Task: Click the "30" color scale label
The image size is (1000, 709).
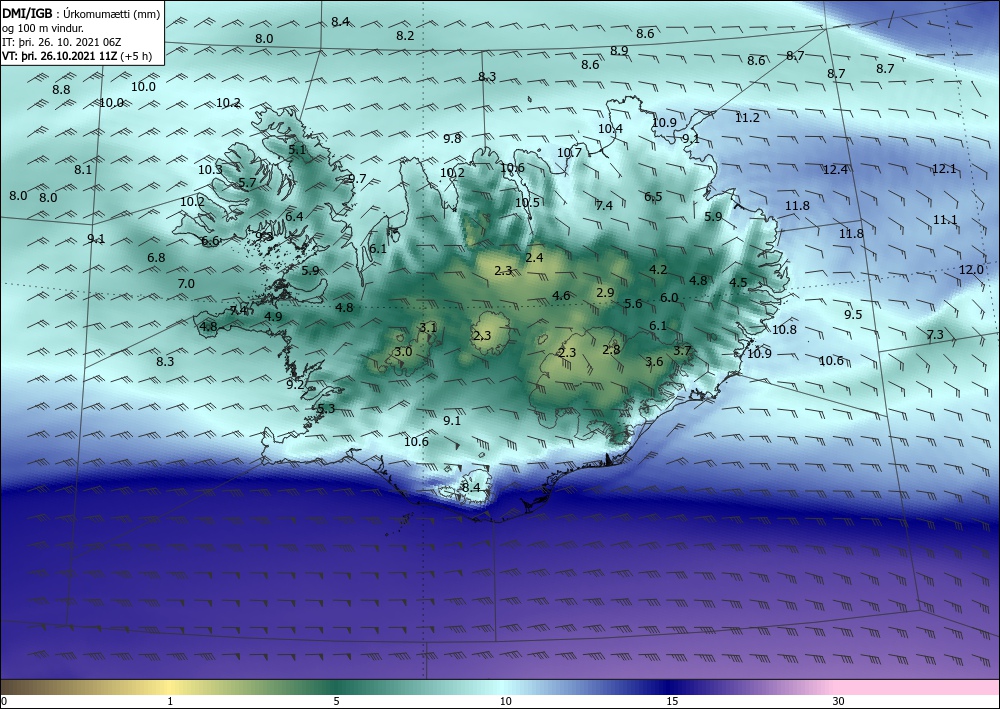Action: click(x=839, y=702)
